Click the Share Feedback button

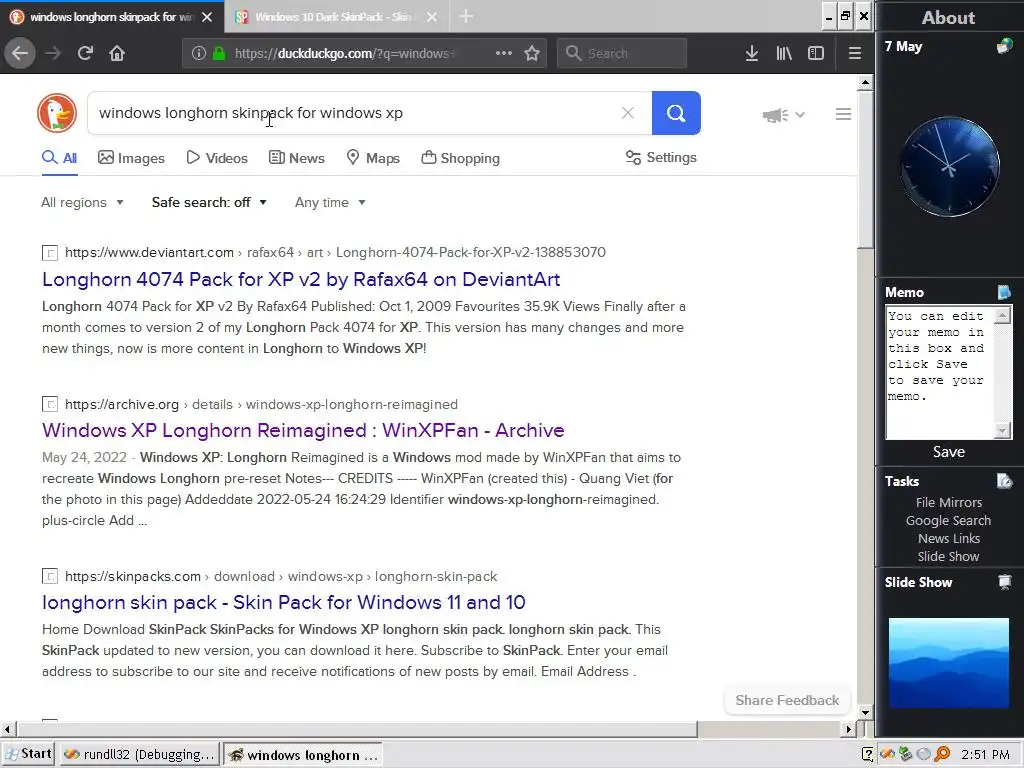pyautogui.click(x=787, y=700)
